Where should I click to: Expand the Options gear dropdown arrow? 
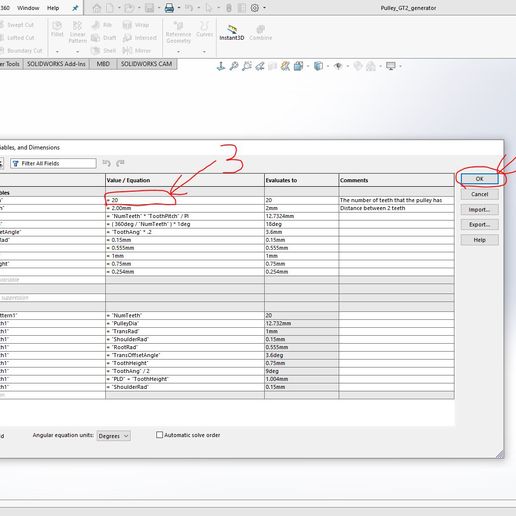(264, 8)
